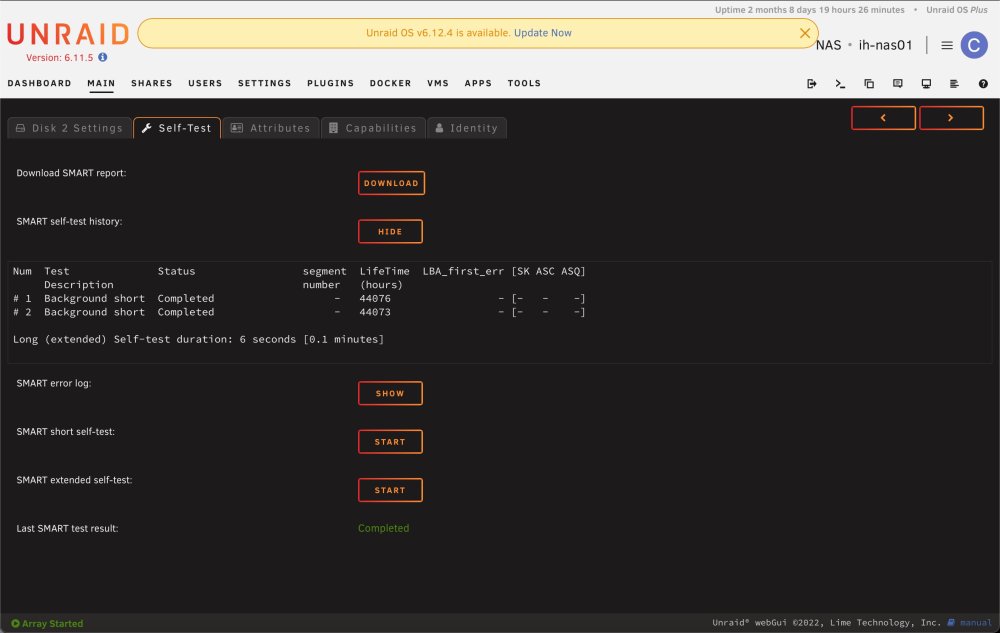Screen dimensions: 1000x633
Task: Go to next disk arrow button
Action: [951, 118]
